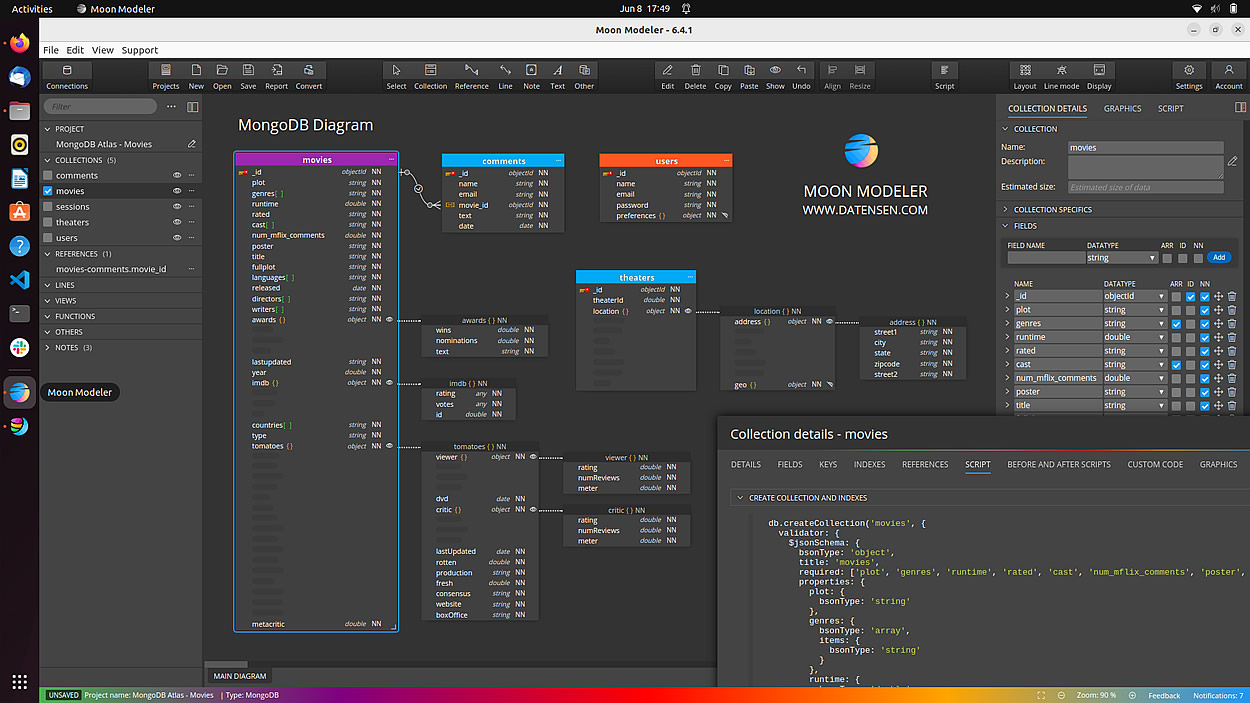Image resolution: width=1250 pixels, height=703 pixels.
Task: Edit project name pencil in sidebar
Action: tap(192, 144)
